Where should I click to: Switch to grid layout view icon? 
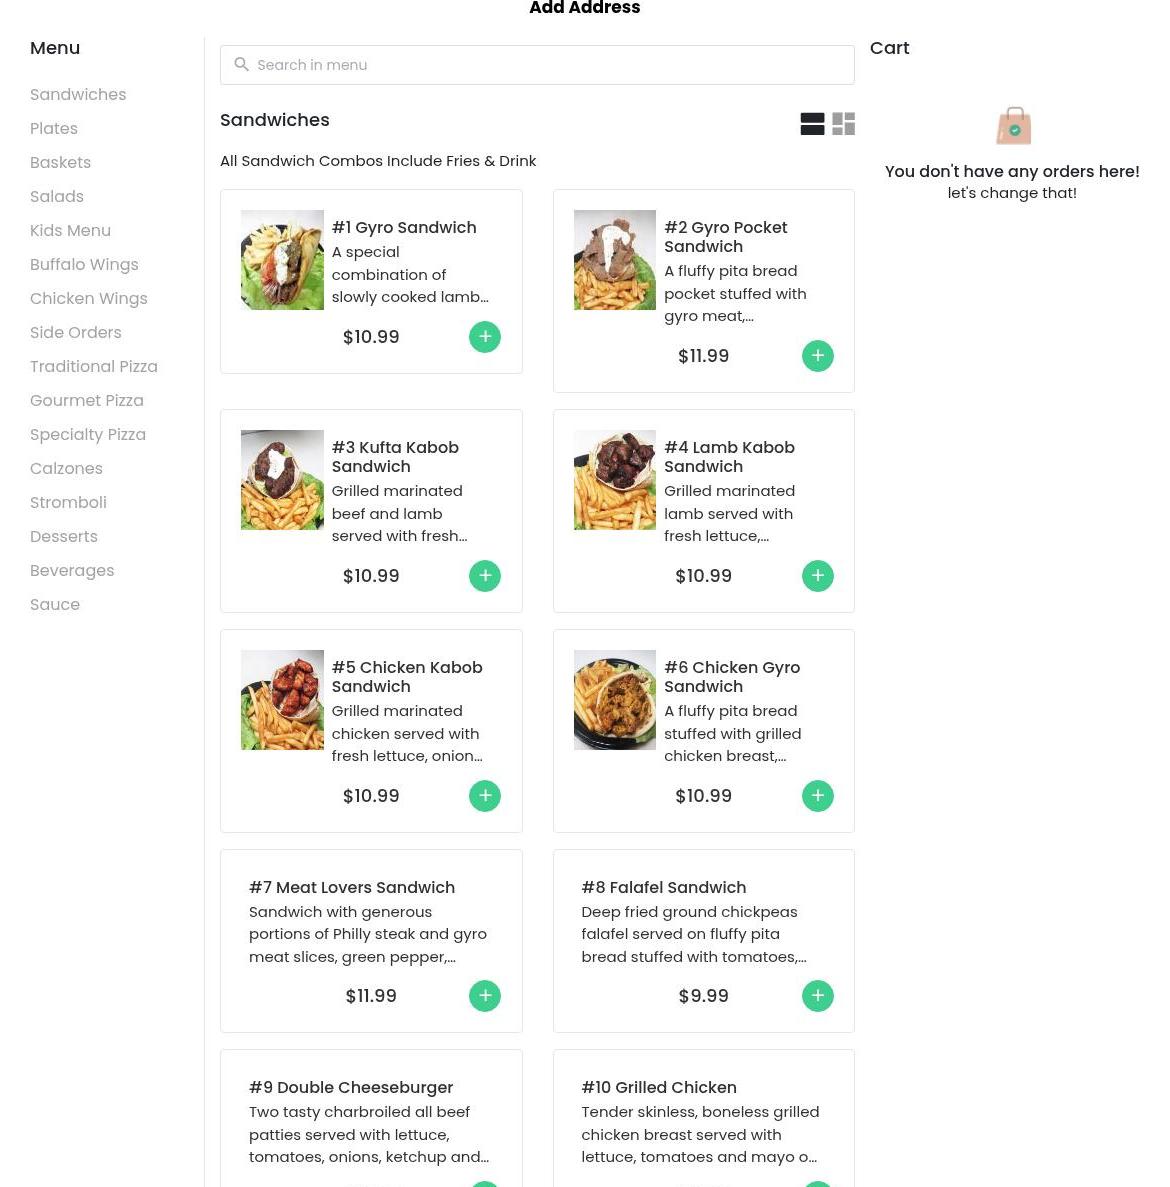point(843,123)
